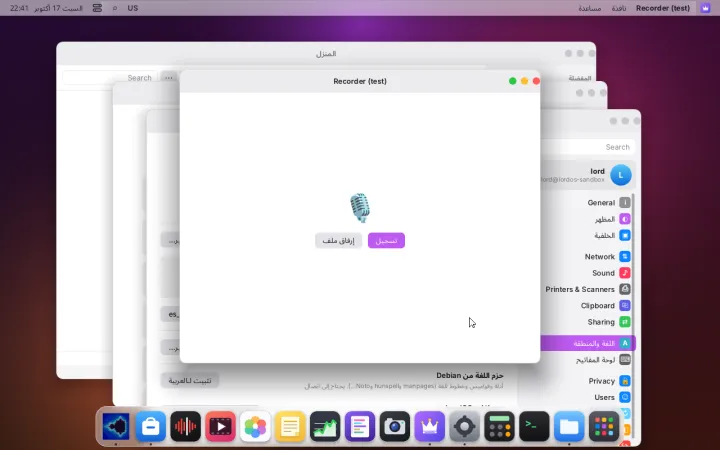Select General in Settings sidebar

[x=588, y=202]
